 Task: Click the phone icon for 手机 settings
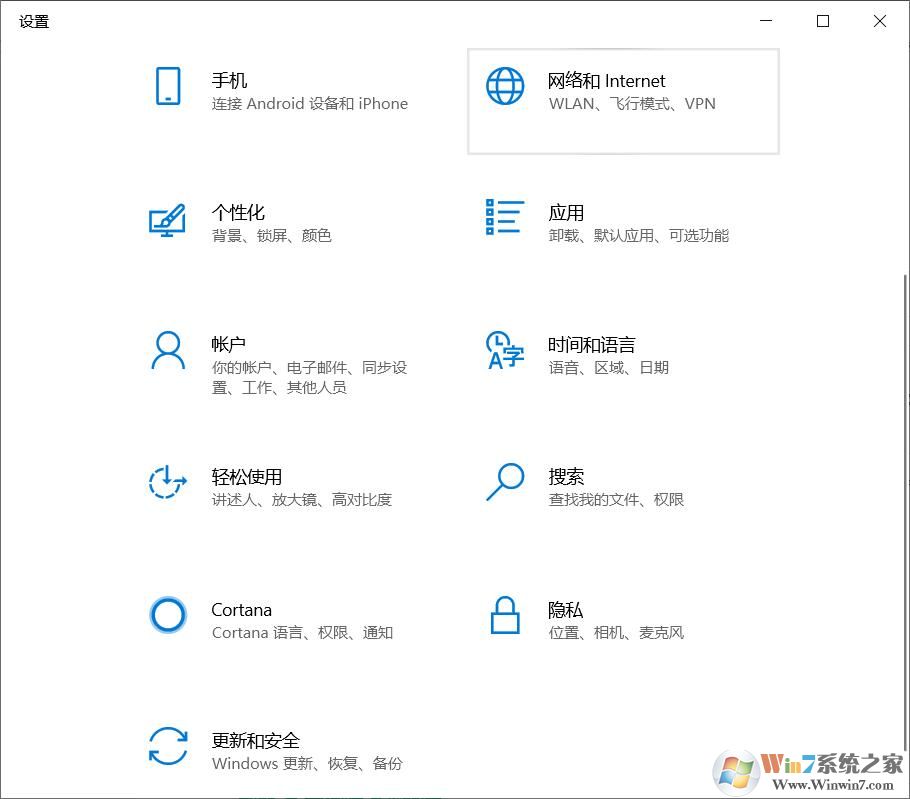[x=167, y=88]
